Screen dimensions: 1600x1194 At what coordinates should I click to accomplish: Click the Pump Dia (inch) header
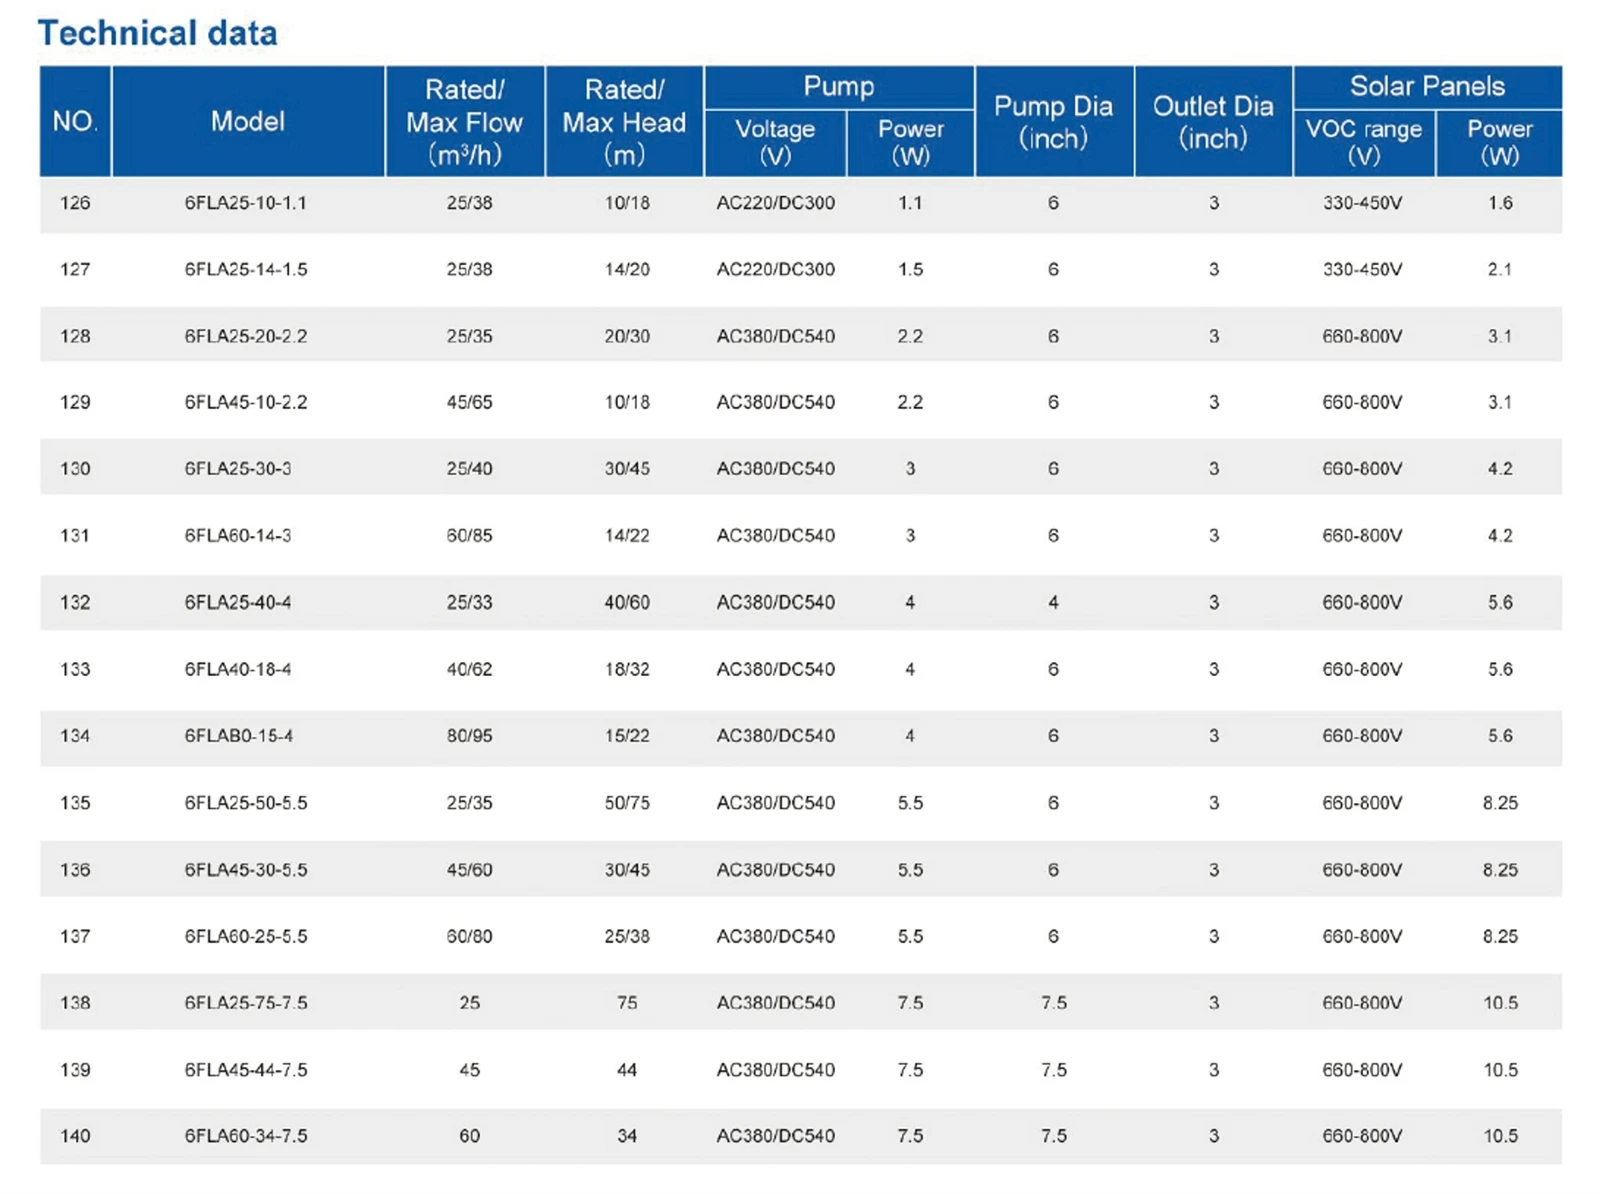pos(1054,121)
